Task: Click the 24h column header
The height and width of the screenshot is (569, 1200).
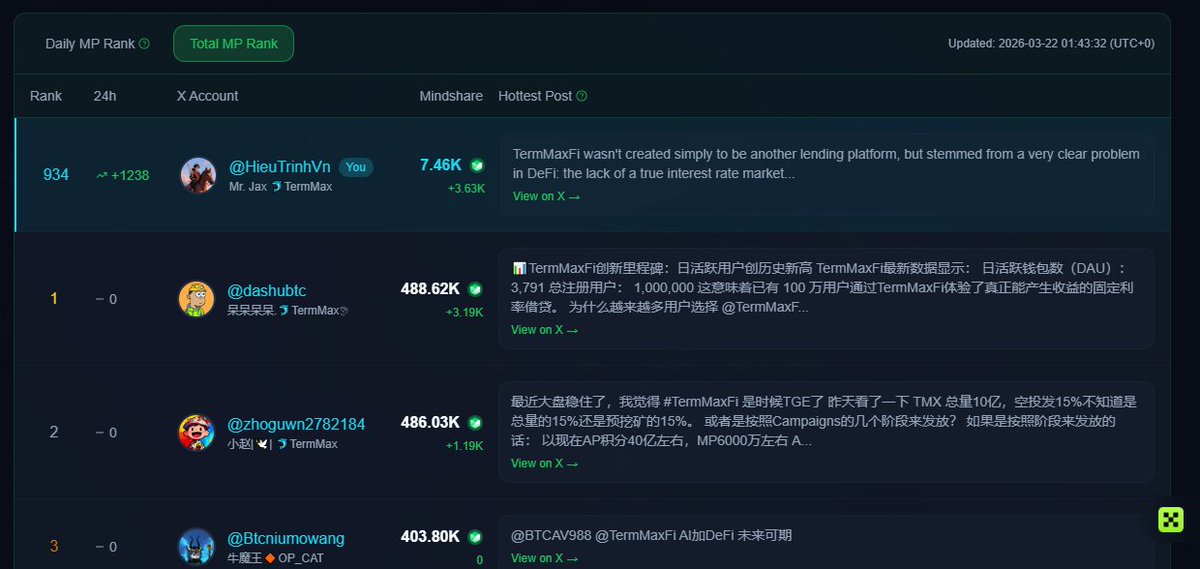Action: click(105, 96)
